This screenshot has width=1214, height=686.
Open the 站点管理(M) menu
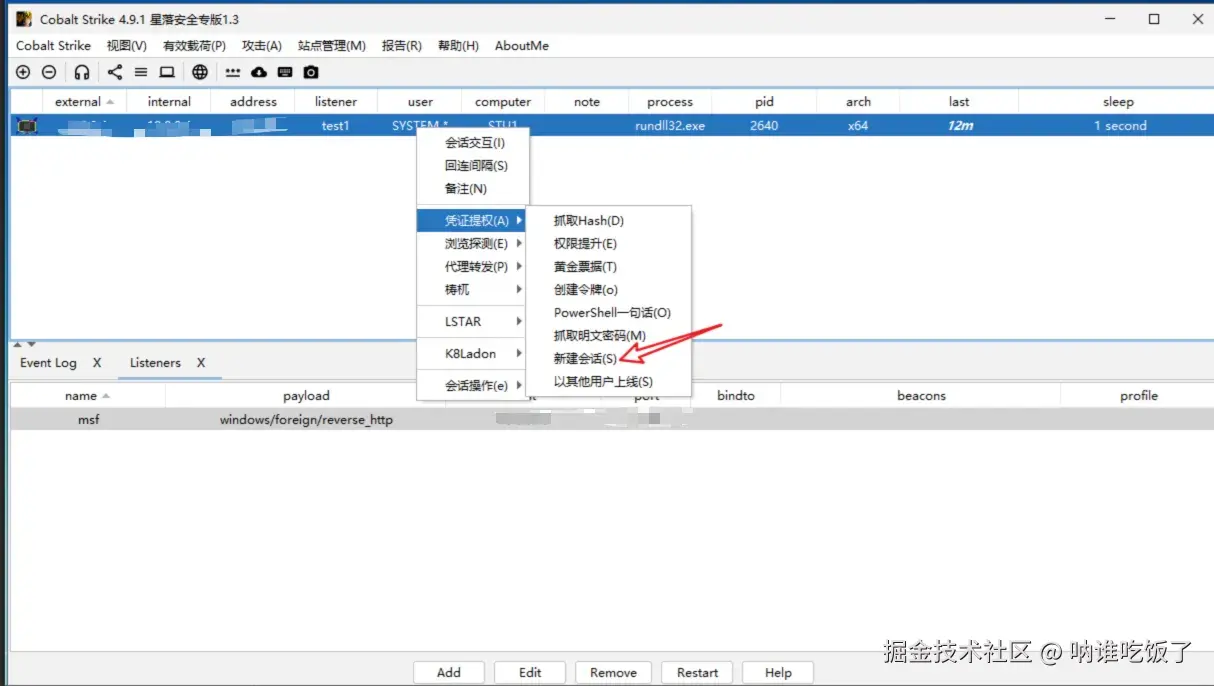pos(332,46)
